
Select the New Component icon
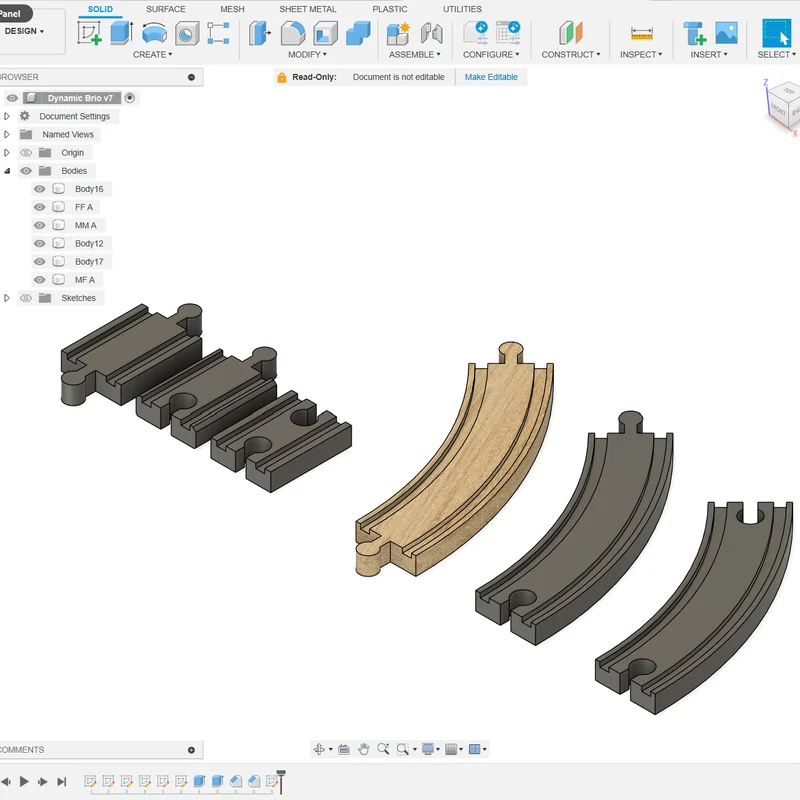pyautogui.click(x=398, y=33)
